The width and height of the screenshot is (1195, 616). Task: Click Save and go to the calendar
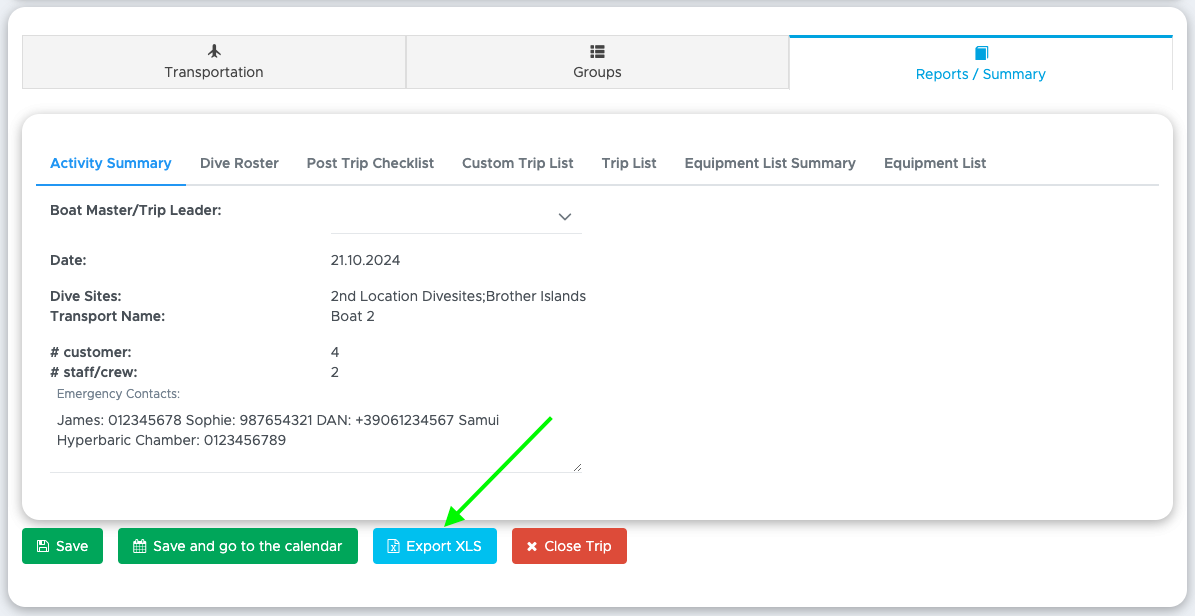(238, 546)
